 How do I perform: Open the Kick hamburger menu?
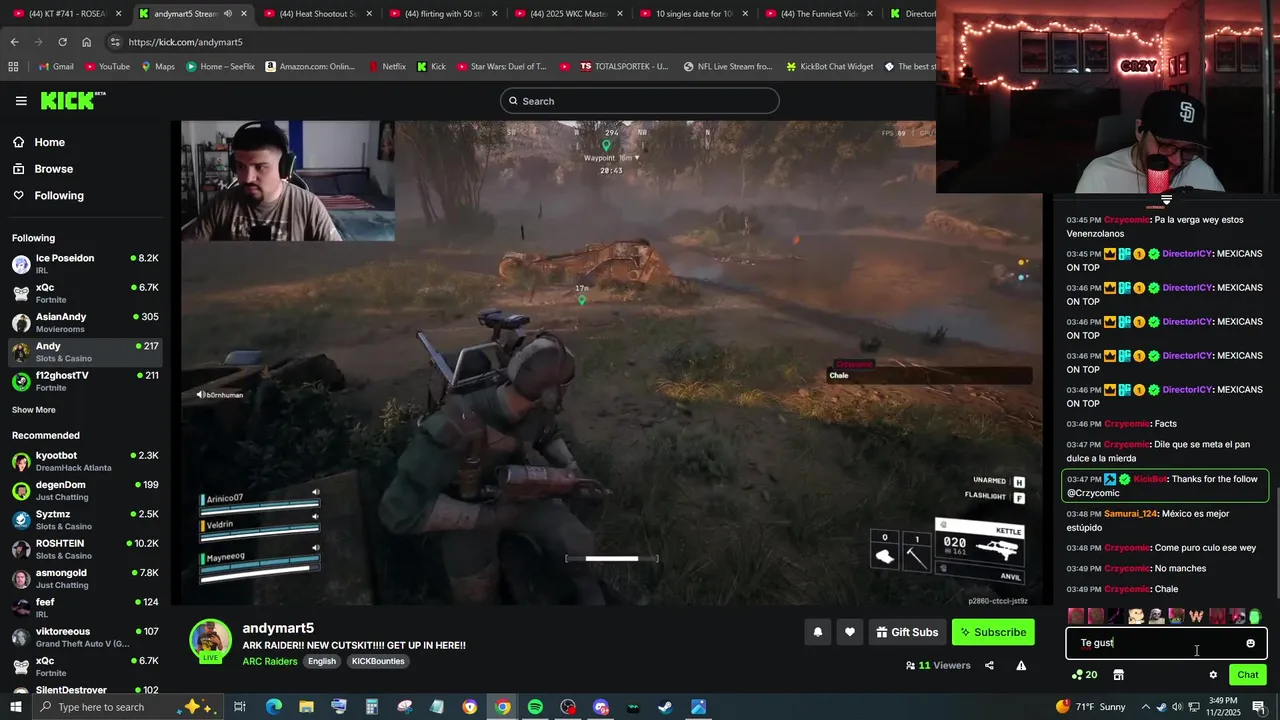[x=21, y=101]
